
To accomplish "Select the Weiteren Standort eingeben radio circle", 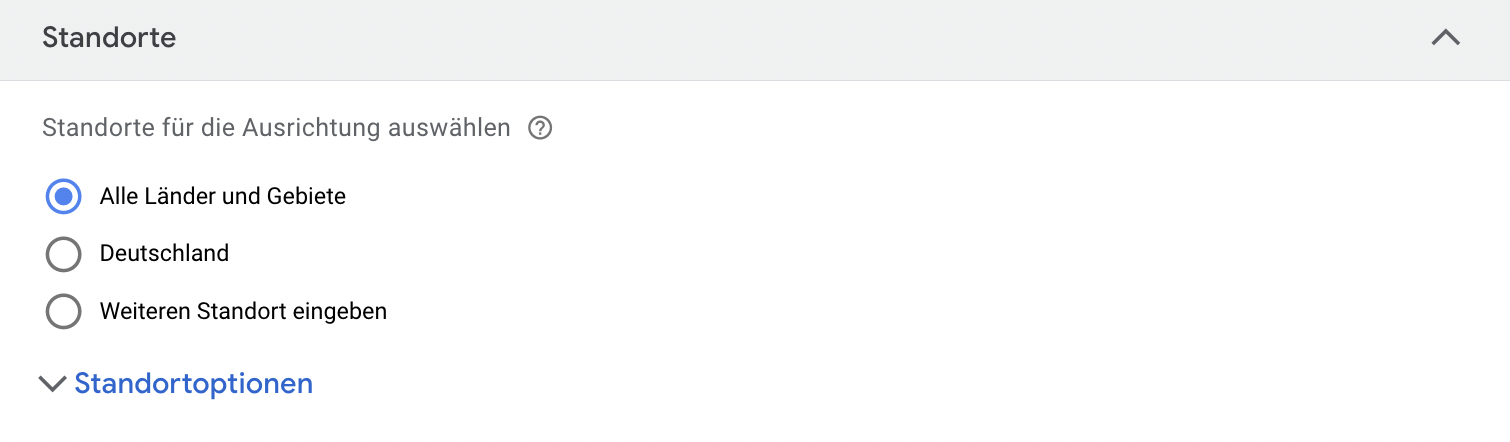I will (64, 312).
